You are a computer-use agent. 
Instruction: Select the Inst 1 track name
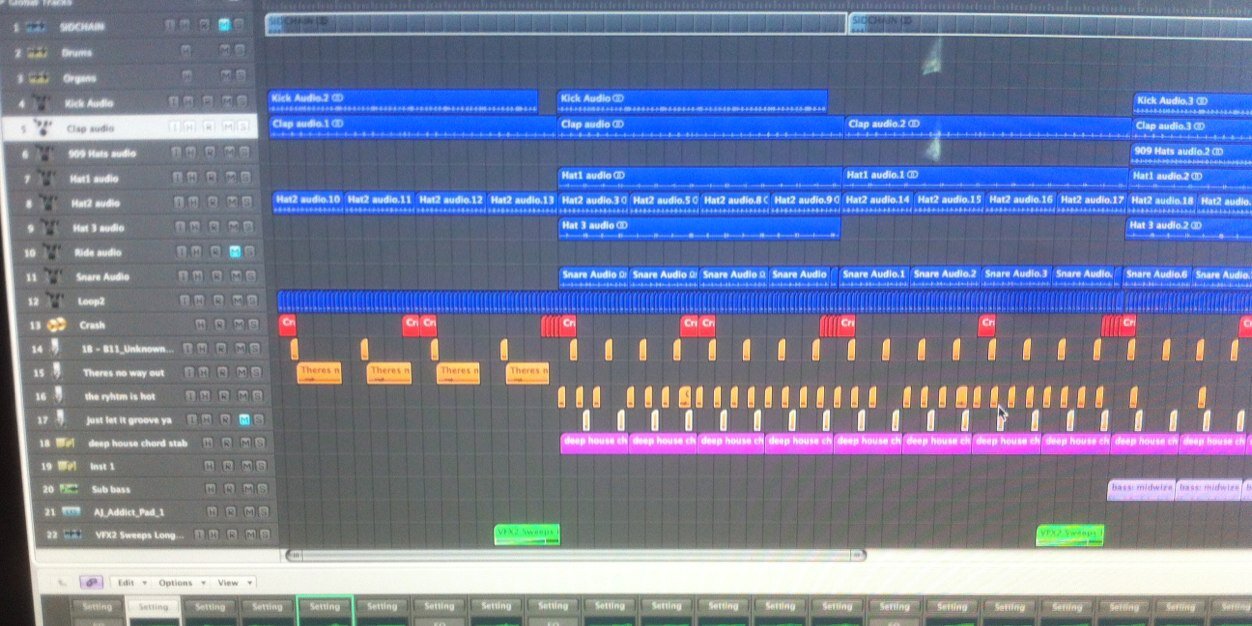(x=101, y=466)
